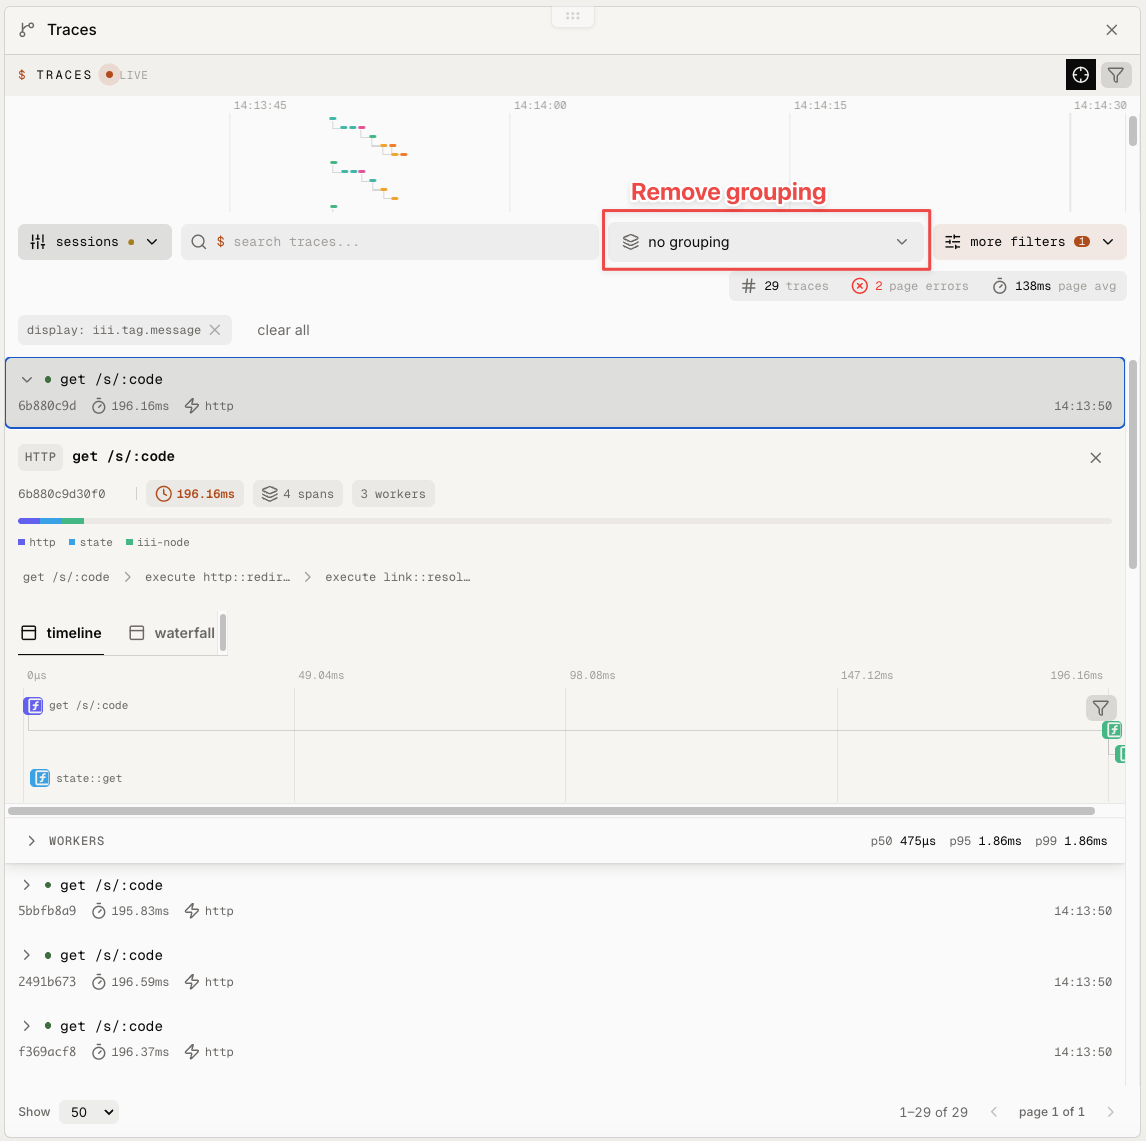Toggle the funnel filter icon beside the crosshair
Viewport: 1146px width, 1141px height.
coord(1115,75)
